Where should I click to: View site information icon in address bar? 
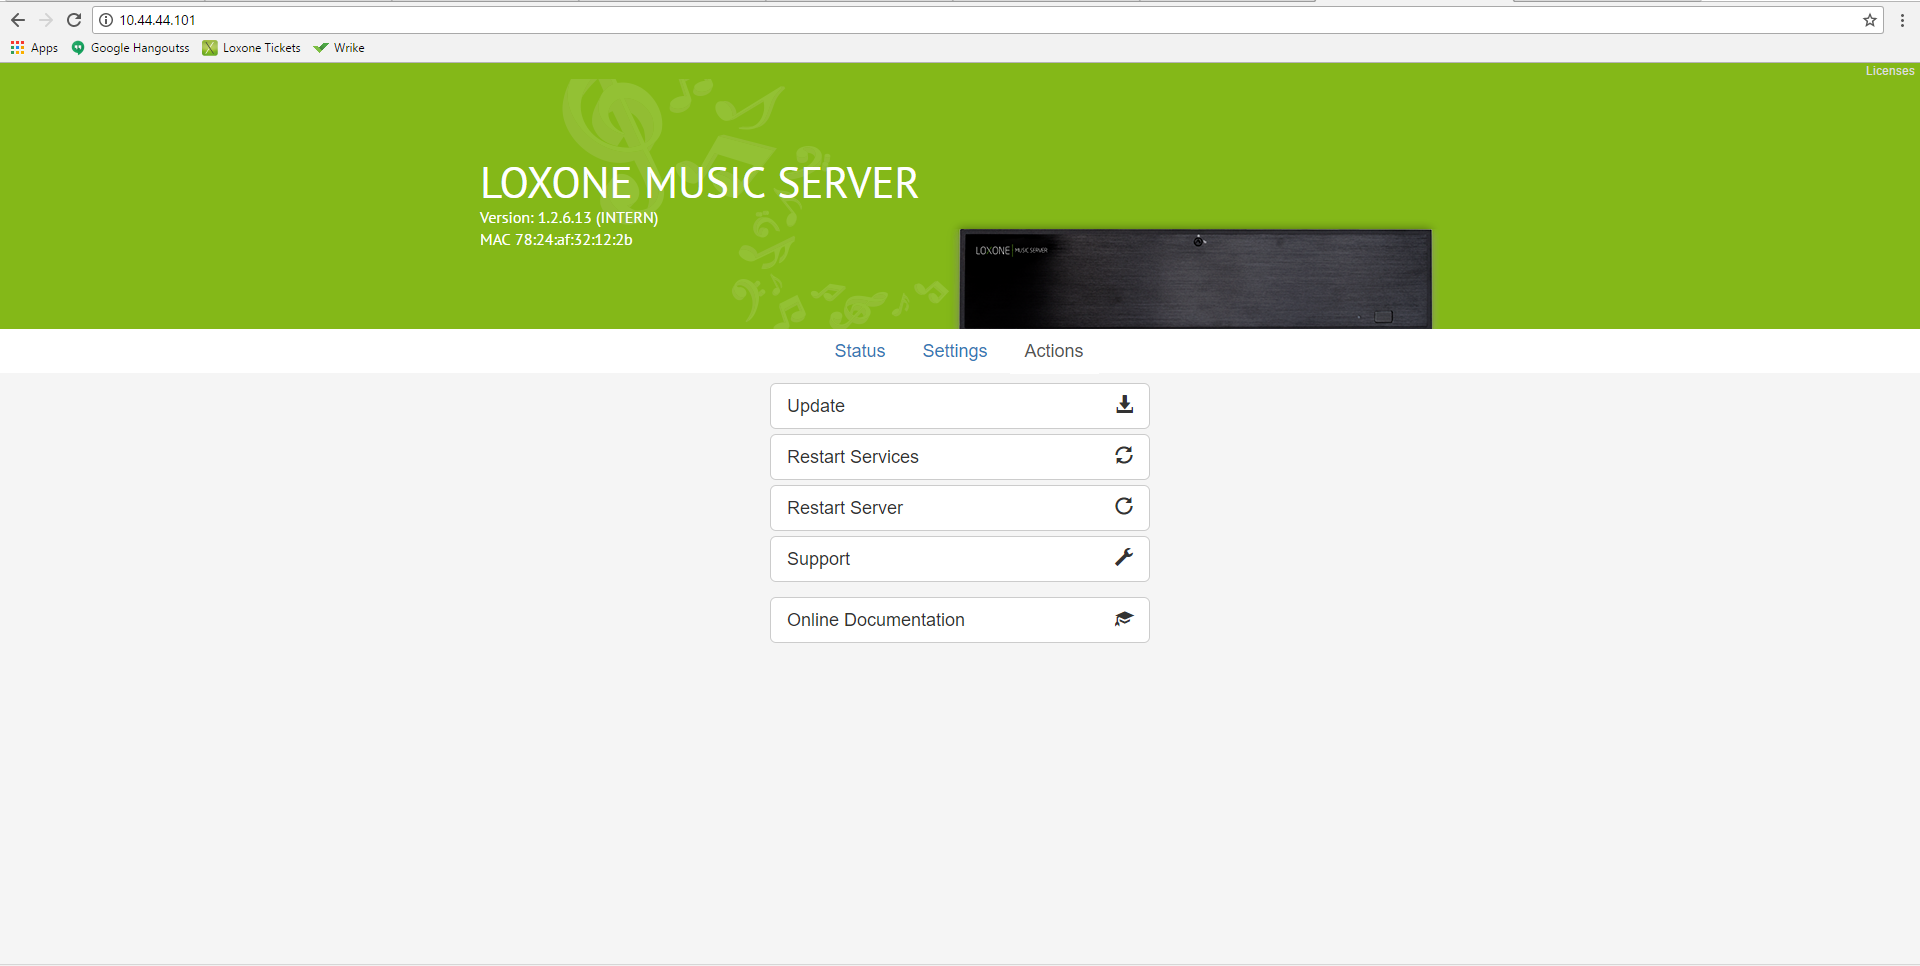(x=106, y=20)
